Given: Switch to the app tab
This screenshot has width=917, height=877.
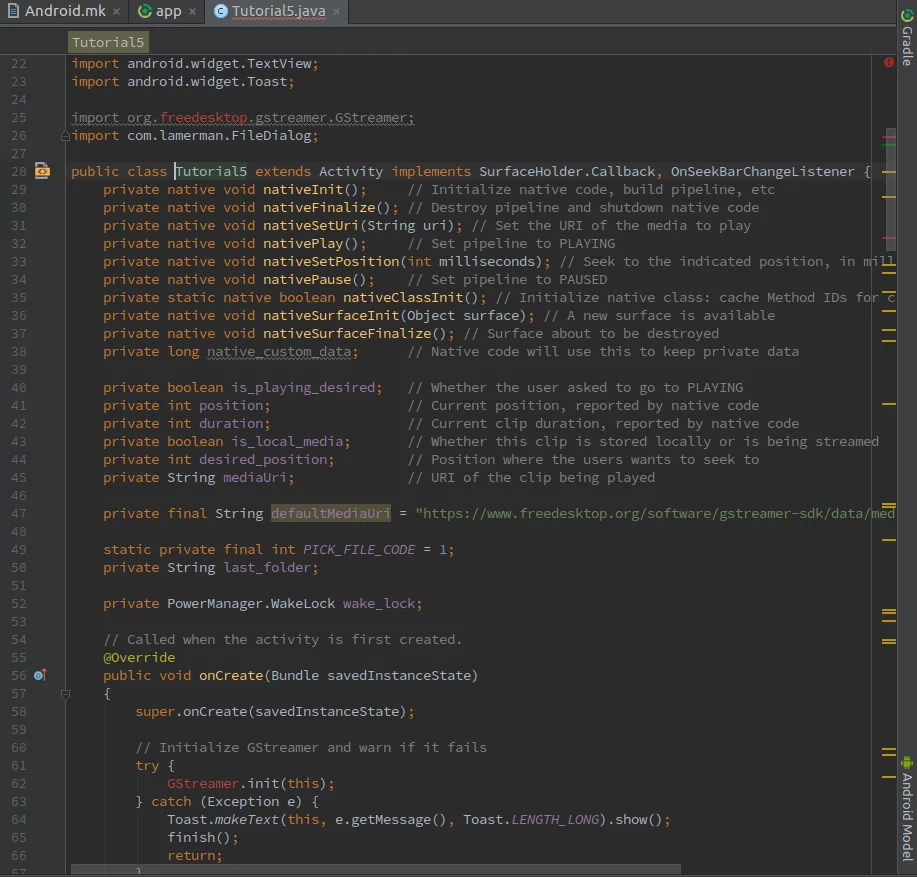Looking at the screenshot, I should pyautogui.click(x=167, y=12).
